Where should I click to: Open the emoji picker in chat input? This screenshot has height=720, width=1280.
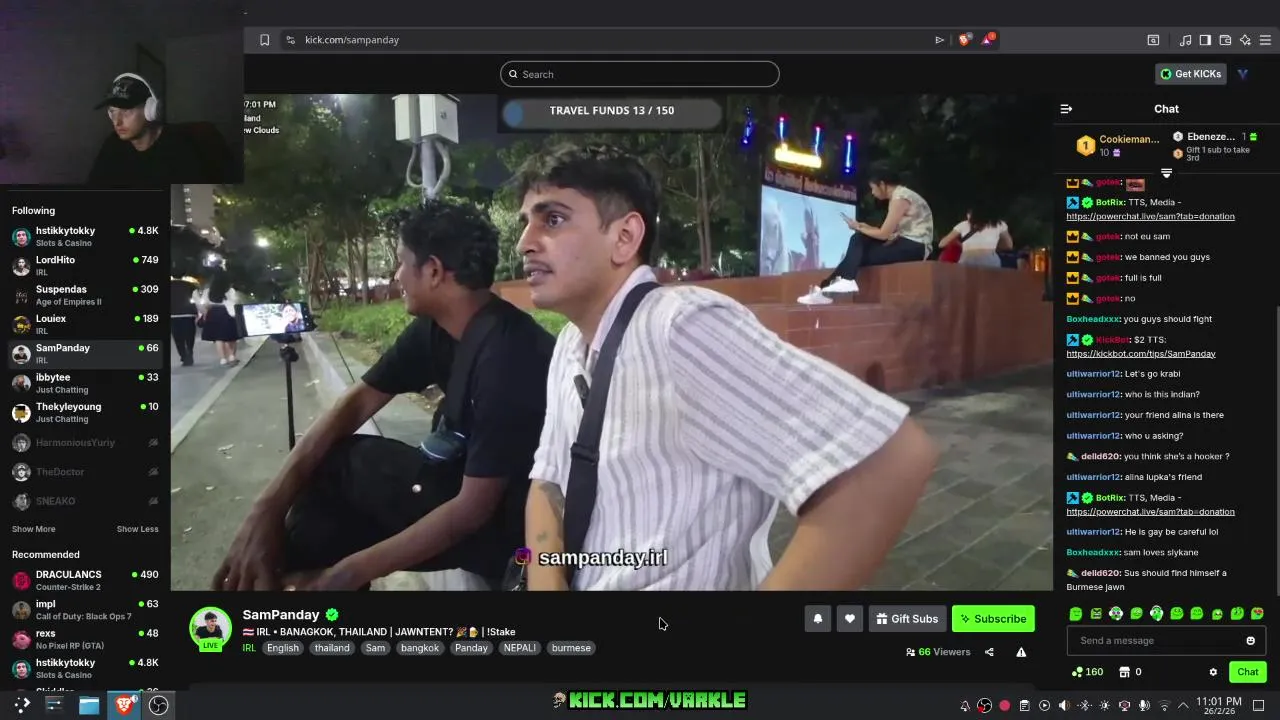click(x=1250, y=641)
